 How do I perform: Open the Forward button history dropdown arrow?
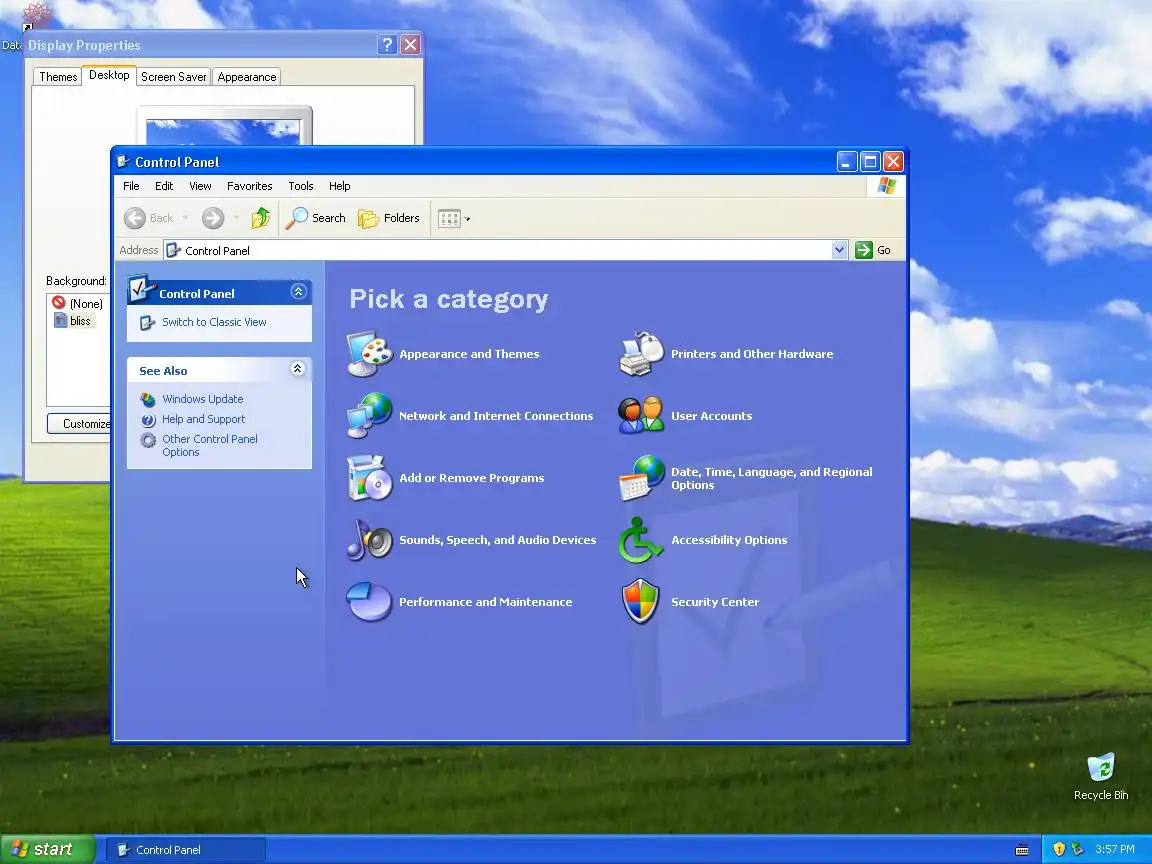[x=236, y=218]
